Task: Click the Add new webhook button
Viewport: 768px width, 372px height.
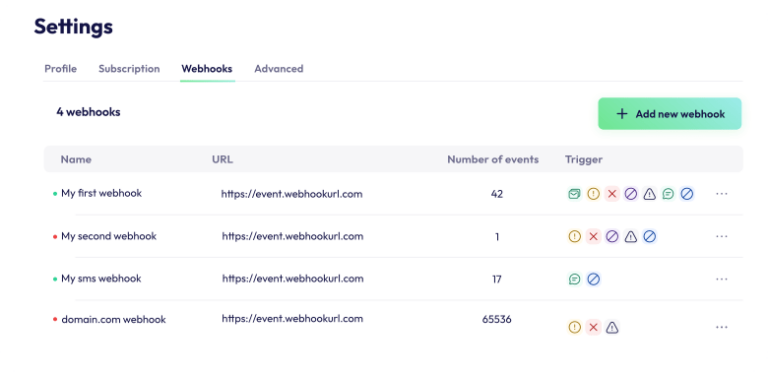Action: (670, 114)
